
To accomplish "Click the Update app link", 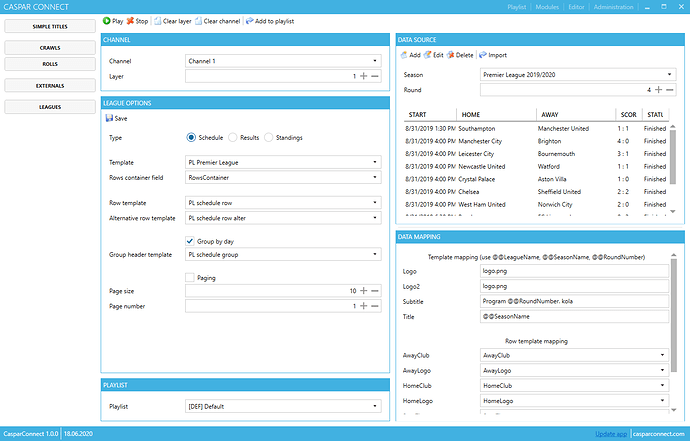I will tap(611, 434).
